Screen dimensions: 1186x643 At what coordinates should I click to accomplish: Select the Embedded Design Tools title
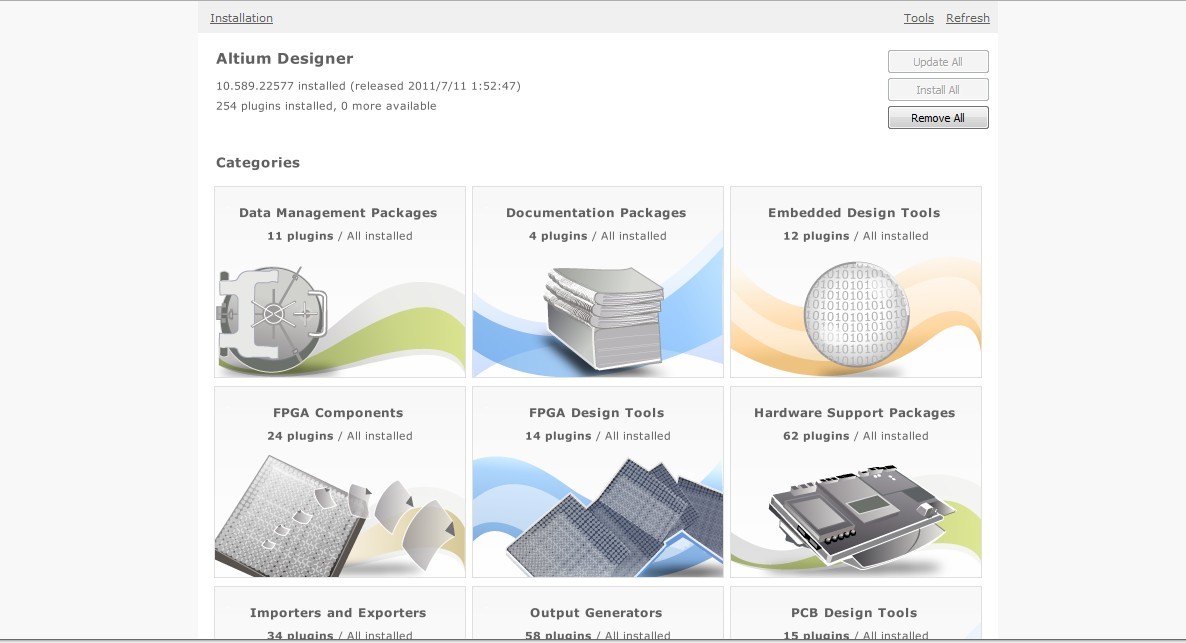pos(854,213)
